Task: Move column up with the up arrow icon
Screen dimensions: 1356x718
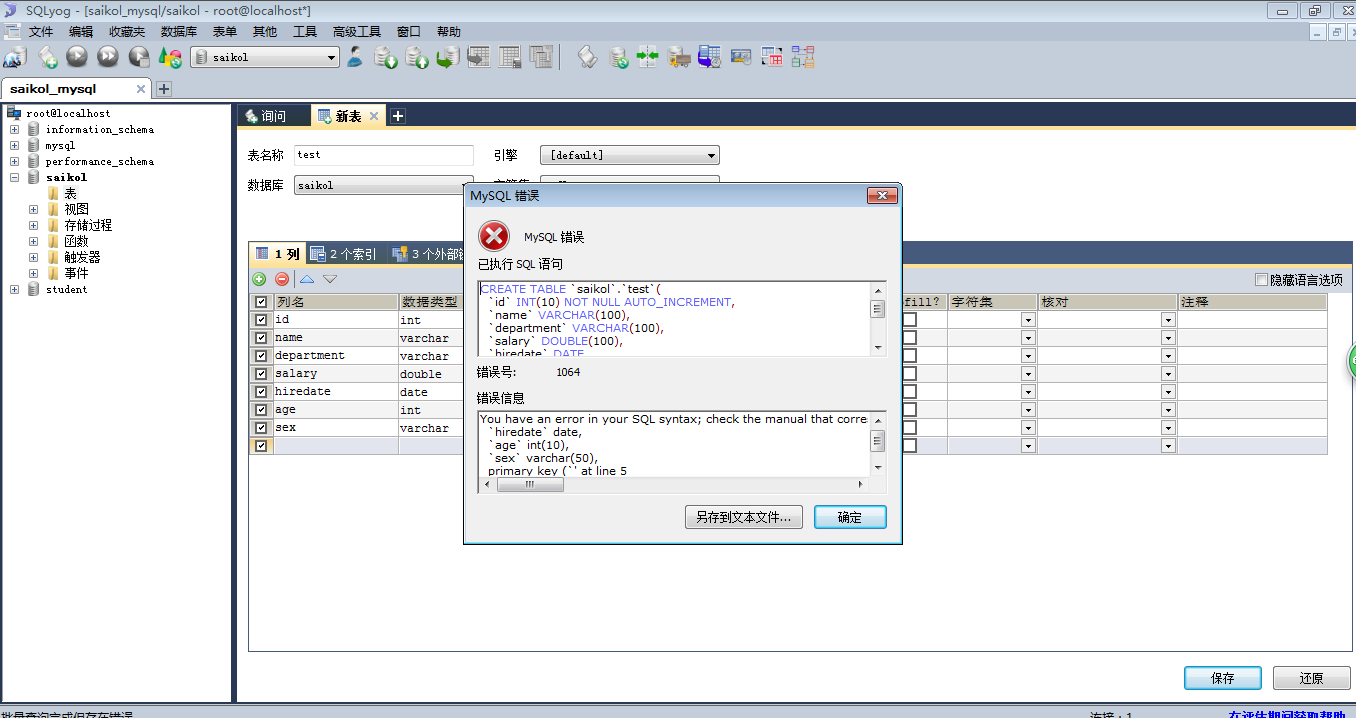Action: click(306, 278)
